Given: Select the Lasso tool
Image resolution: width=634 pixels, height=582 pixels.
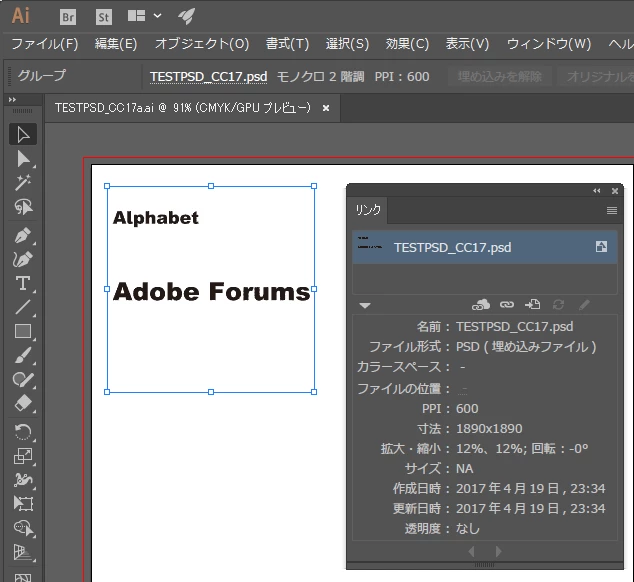Looking at the screenshot, I should point(23,207).
